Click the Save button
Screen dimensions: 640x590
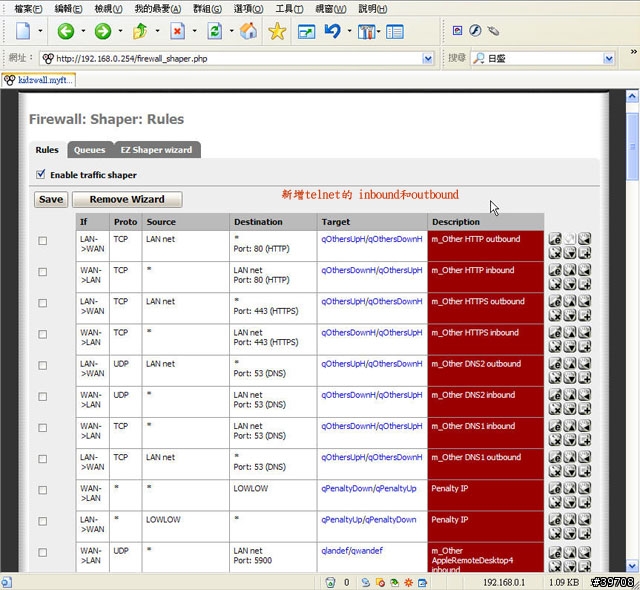pos(51,200)
